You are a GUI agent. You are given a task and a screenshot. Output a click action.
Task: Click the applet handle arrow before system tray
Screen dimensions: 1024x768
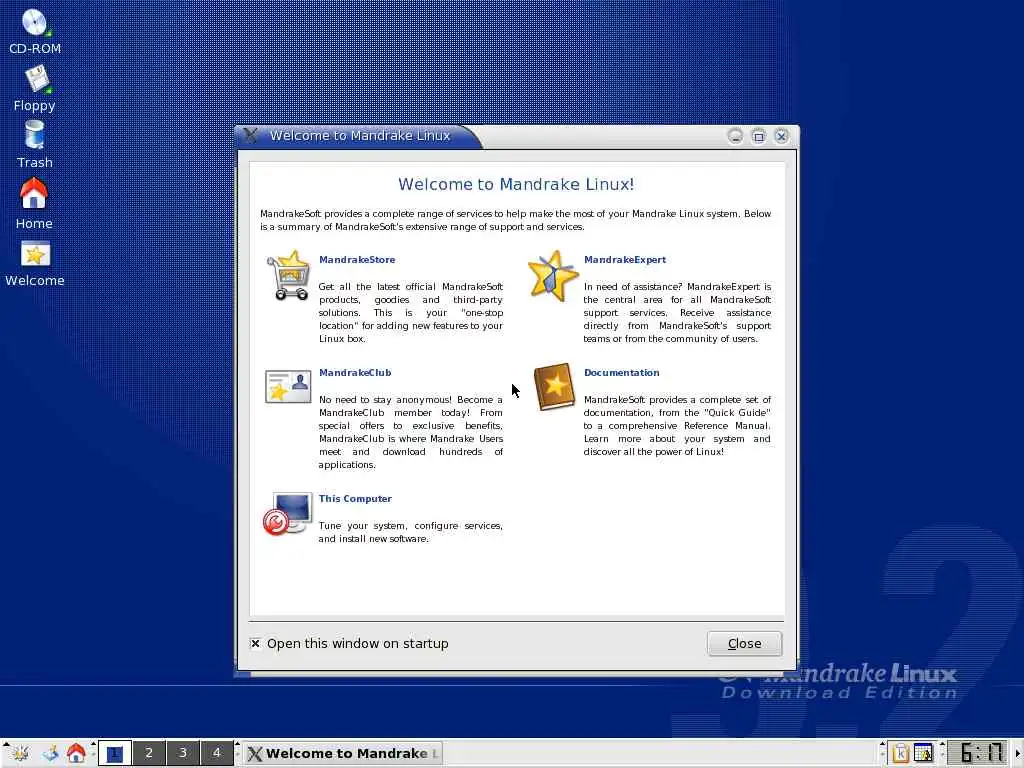pos(883,744)
